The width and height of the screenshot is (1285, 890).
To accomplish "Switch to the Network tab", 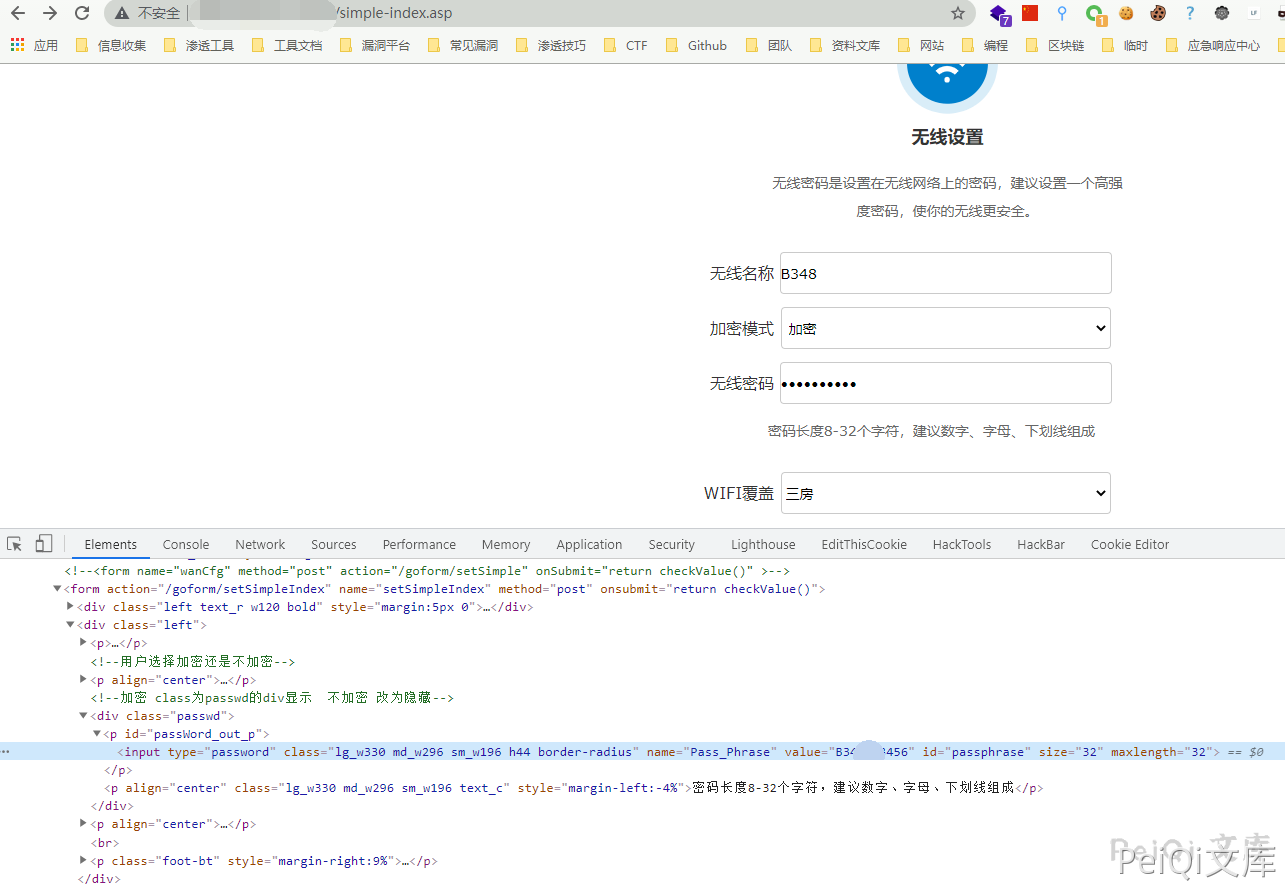I will [x=259, y=544].
